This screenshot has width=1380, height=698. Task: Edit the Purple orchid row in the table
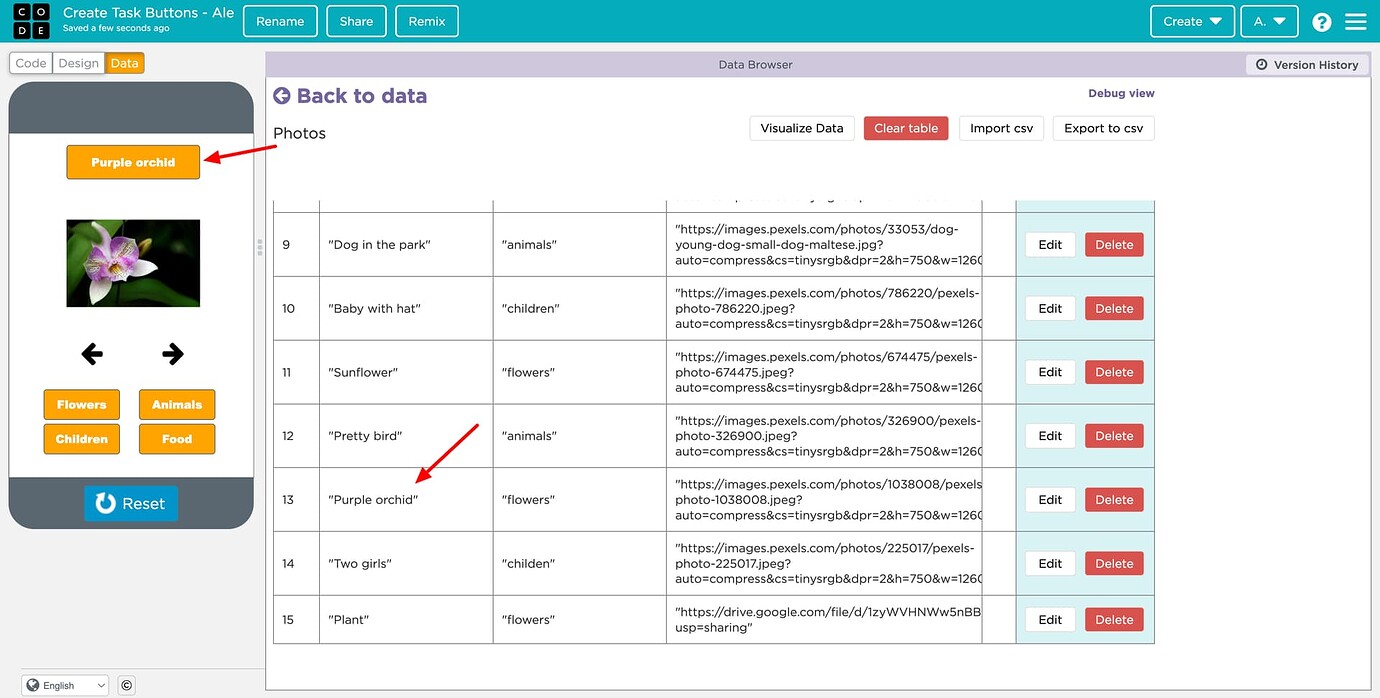(1049, 499)
